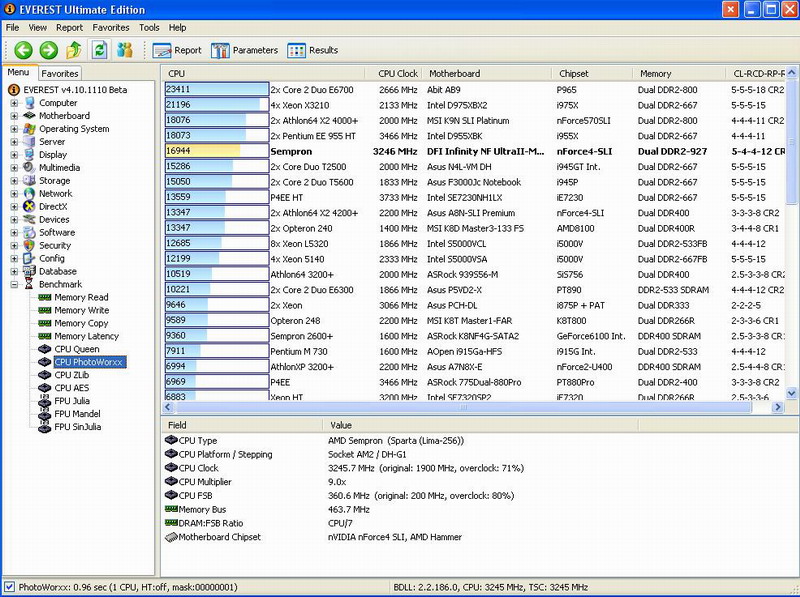
Task: Expand the Database tree node
Action: pos(14,271)
